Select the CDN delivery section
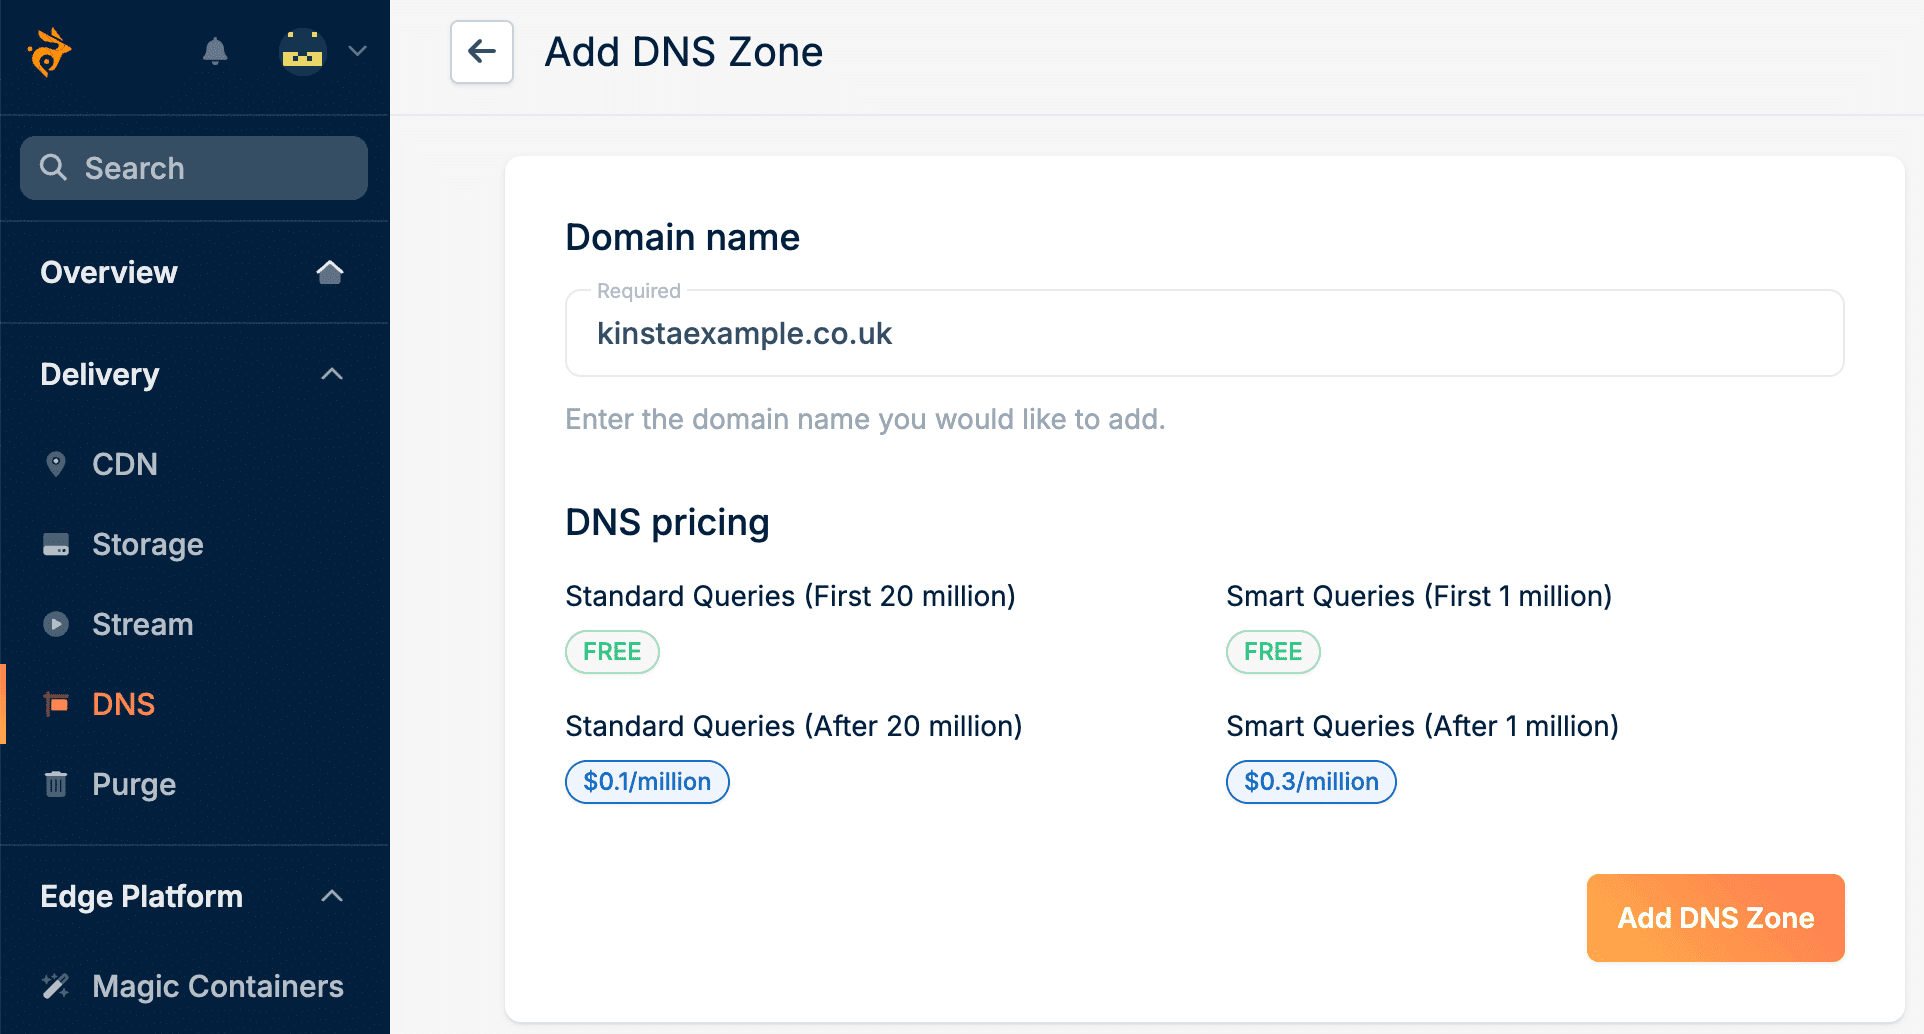1924x1034 pixels. pos(124,463)
